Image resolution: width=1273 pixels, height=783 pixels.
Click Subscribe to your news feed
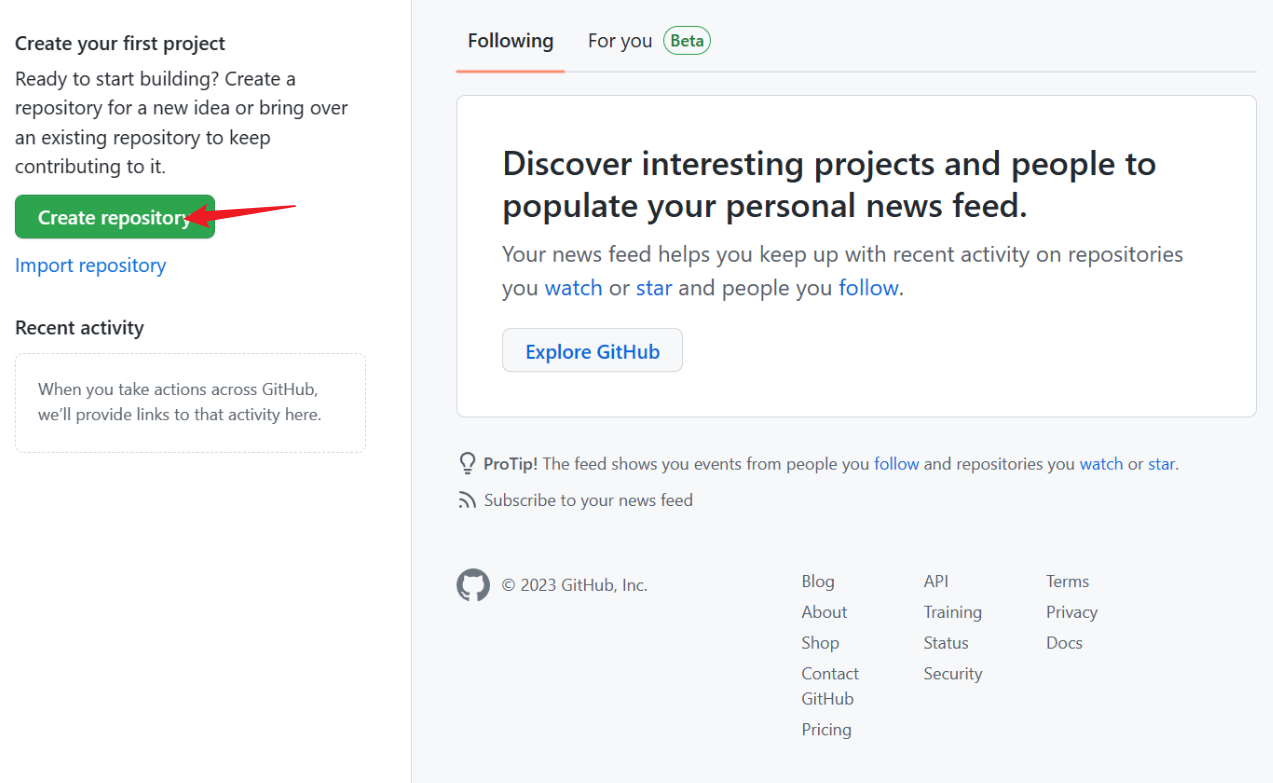point(588,500)
